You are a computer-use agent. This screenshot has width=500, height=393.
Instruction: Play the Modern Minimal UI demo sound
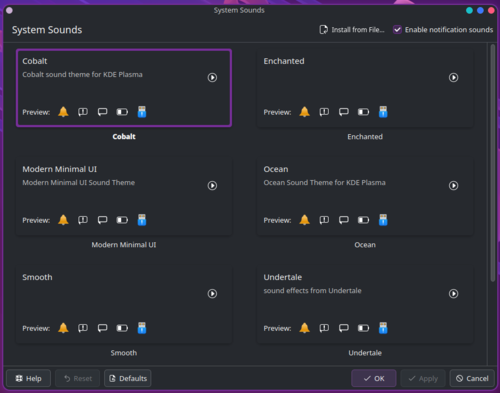pyautogui.click(x=212, y=186)
